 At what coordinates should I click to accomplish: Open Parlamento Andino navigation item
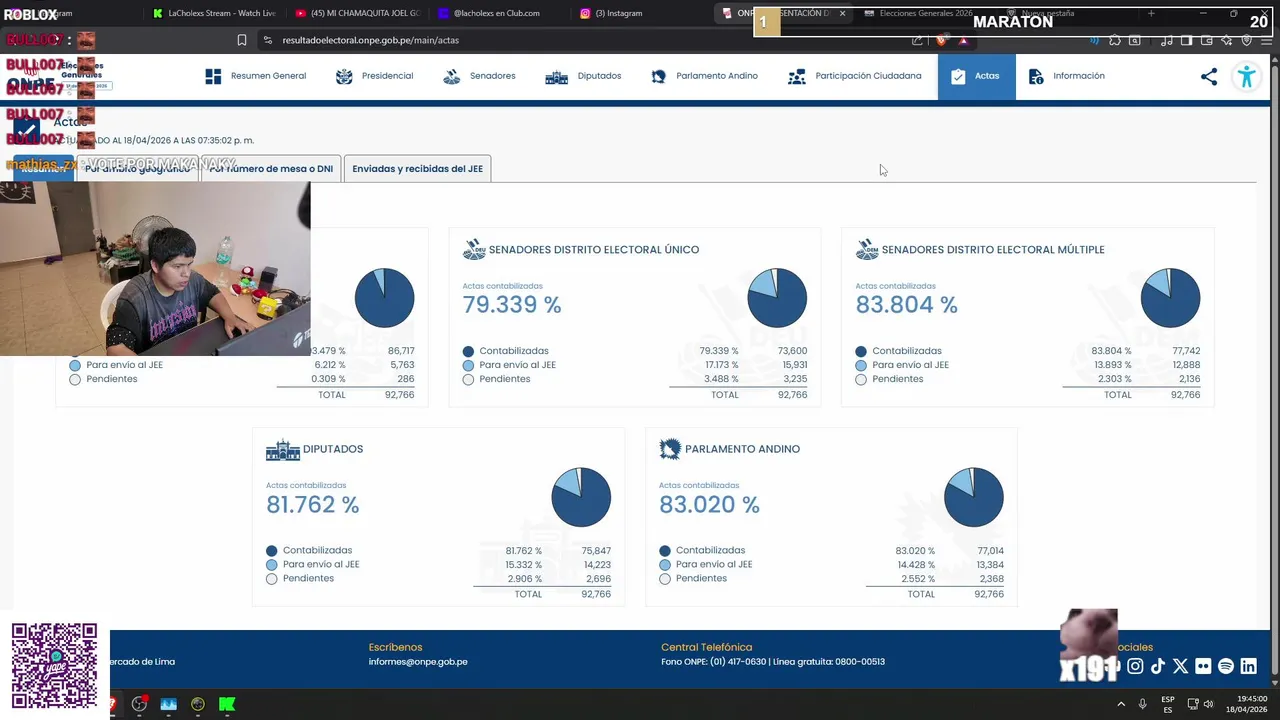click(x=704, y=76)
